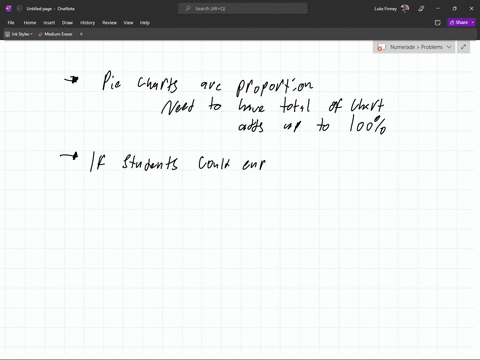Viewport: 480px width, 360px height.
Task: Expand the Share button dropdown arrow
Action: (x=473, y=22)
